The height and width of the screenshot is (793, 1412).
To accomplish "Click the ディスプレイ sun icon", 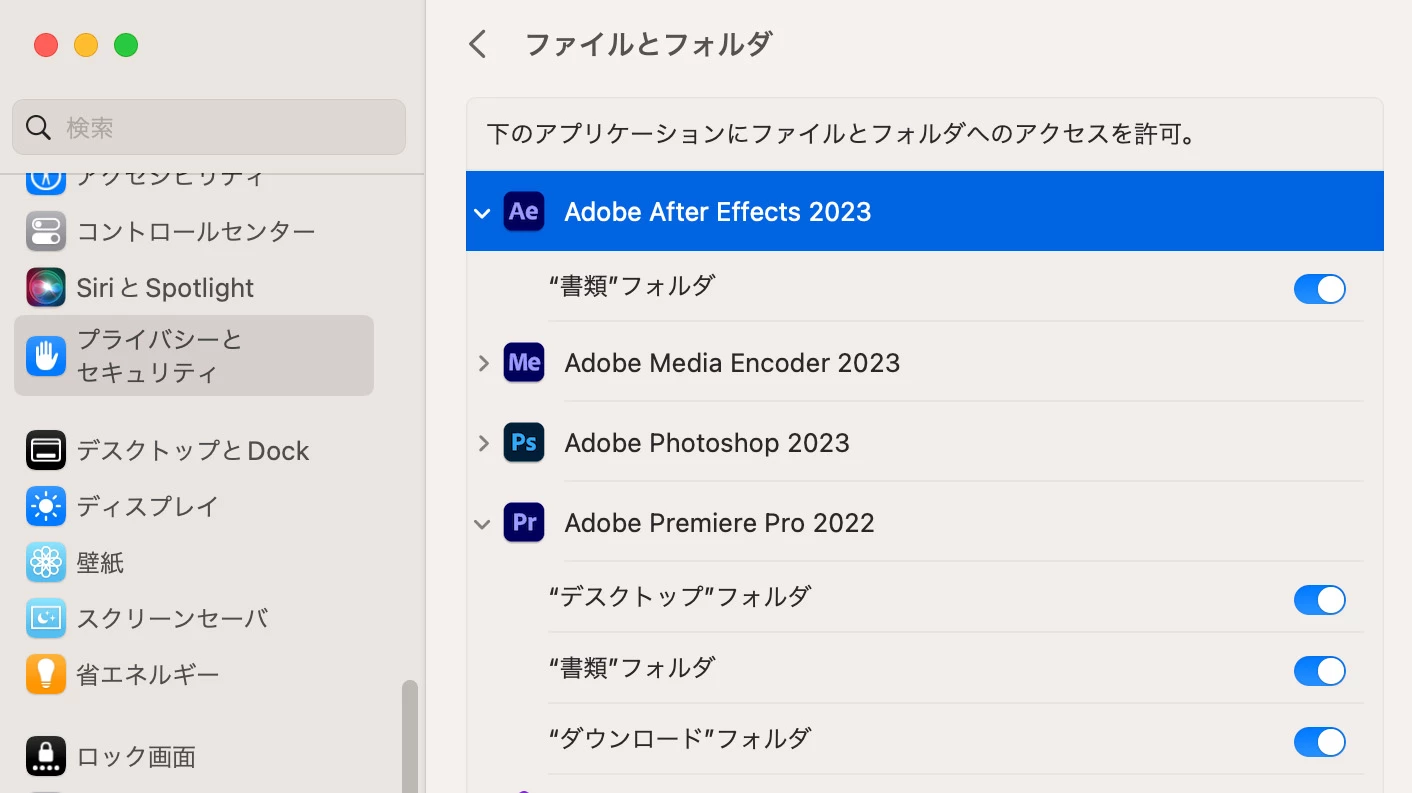I will (x=46, y=507).
